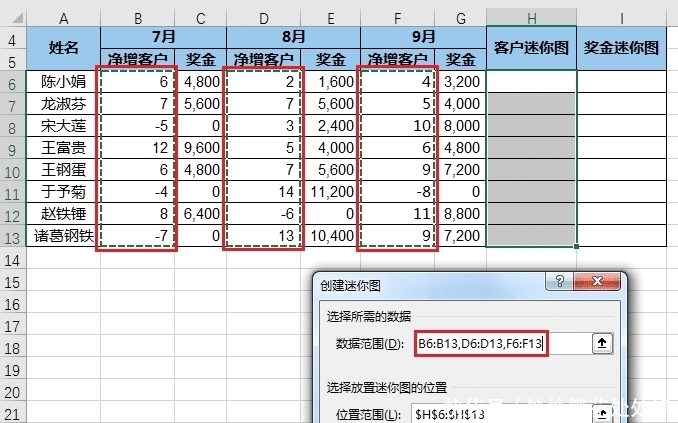
Task: Click the 奖金 subheader under 9月
Action: pos(461,59)
